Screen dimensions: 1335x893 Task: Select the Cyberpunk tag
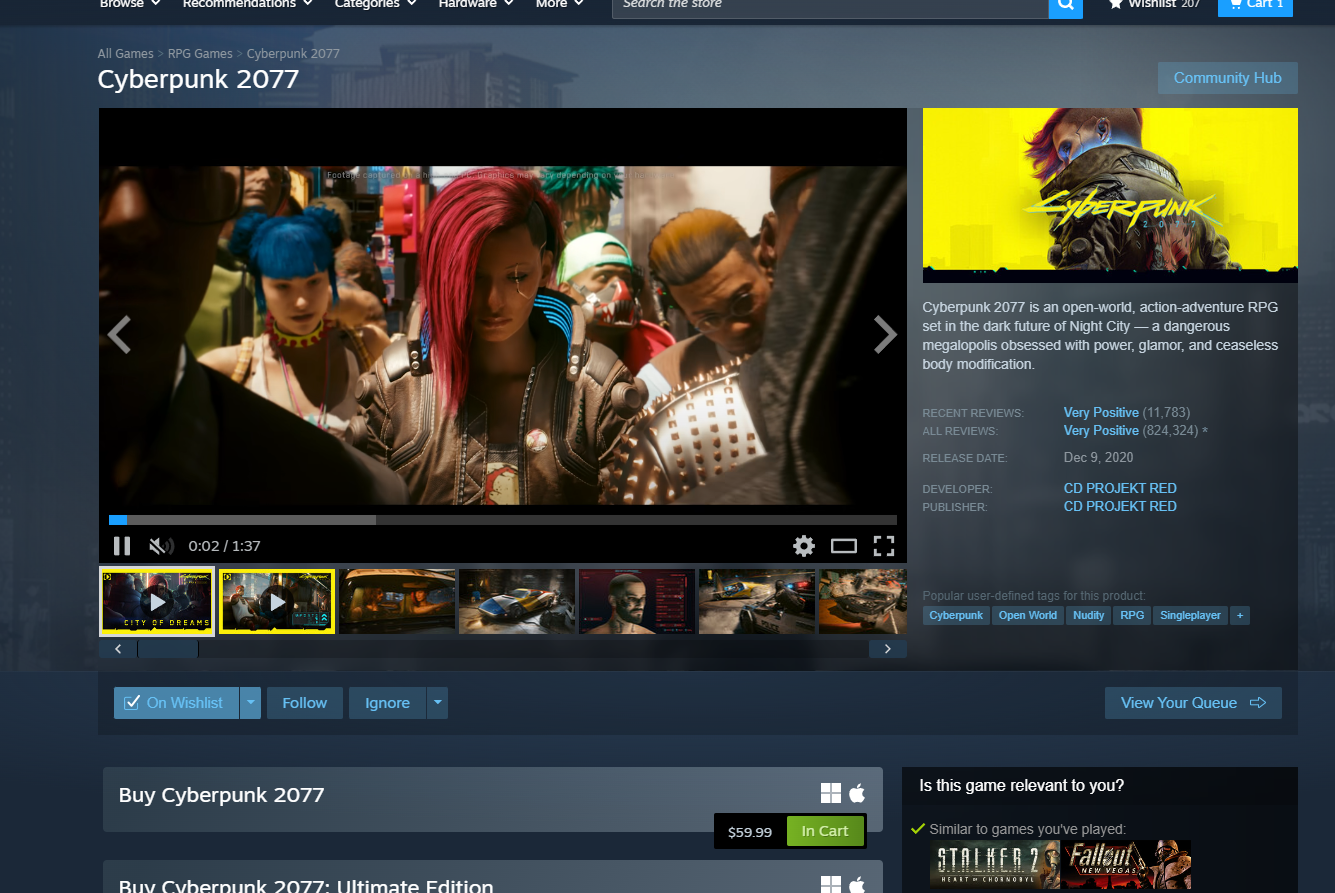tap(956, 615)
